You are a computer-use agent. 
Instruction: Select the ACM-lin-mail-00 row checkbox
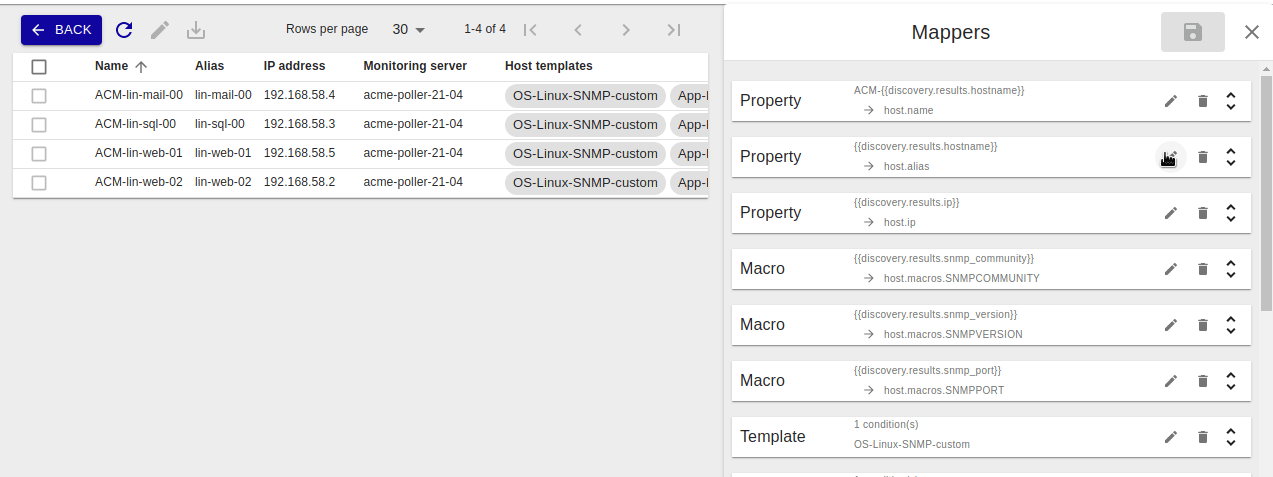39,96
